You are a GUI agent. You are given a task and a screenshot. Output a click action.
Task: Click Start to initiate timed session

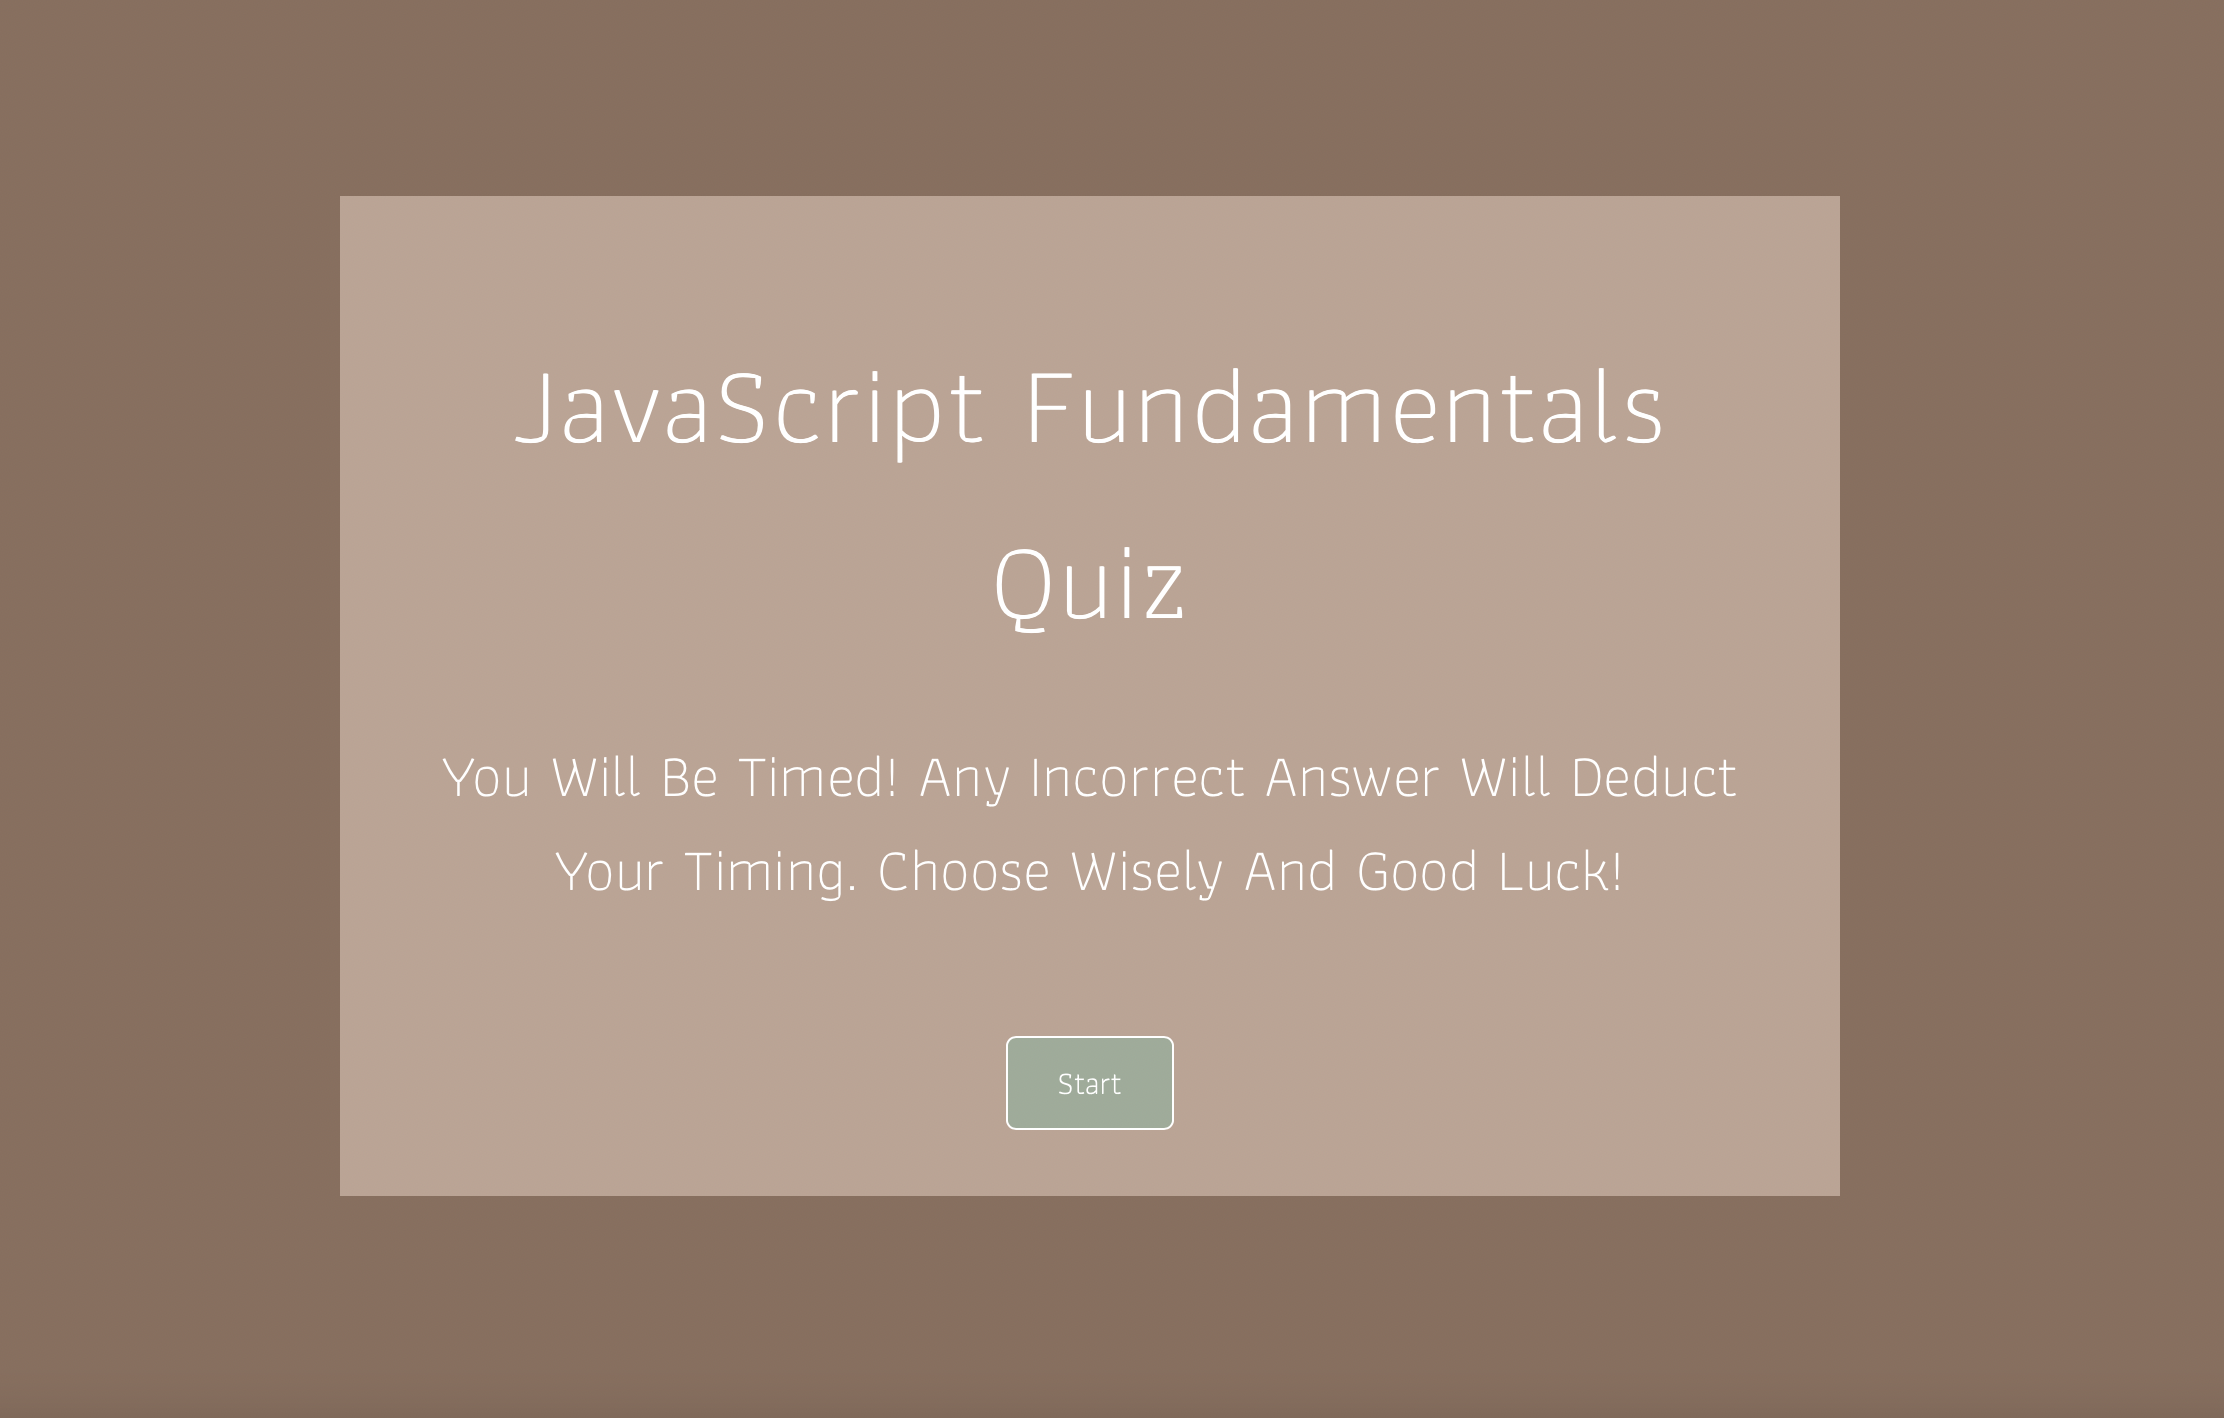(x=1088, y=1083)
